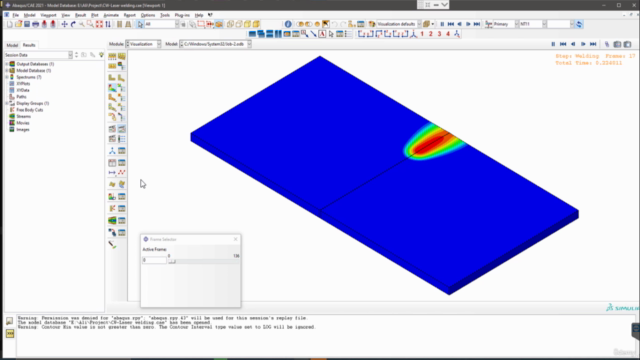Toggle selection arrow tool in toolbar
Screen dimensions: 640x360
point(140,24)
